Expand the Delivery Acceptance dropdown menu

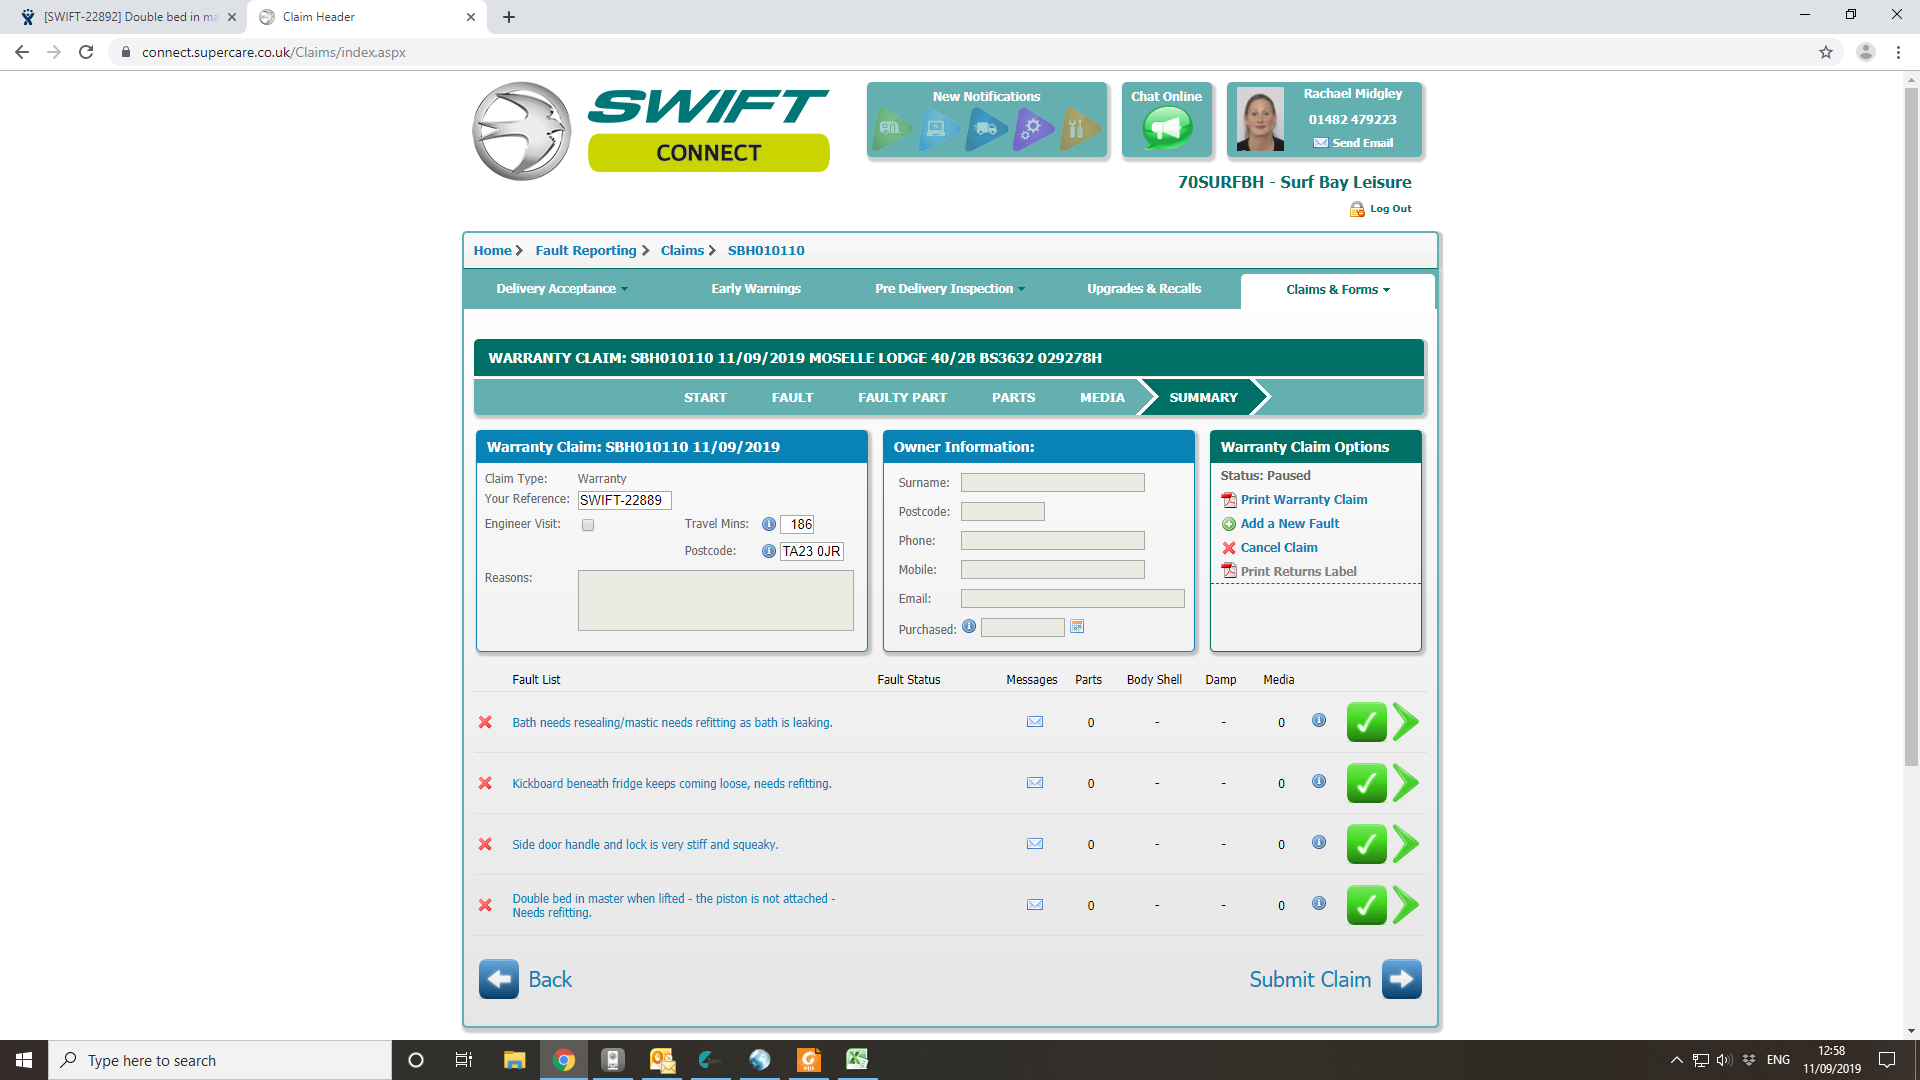[562, 289]
